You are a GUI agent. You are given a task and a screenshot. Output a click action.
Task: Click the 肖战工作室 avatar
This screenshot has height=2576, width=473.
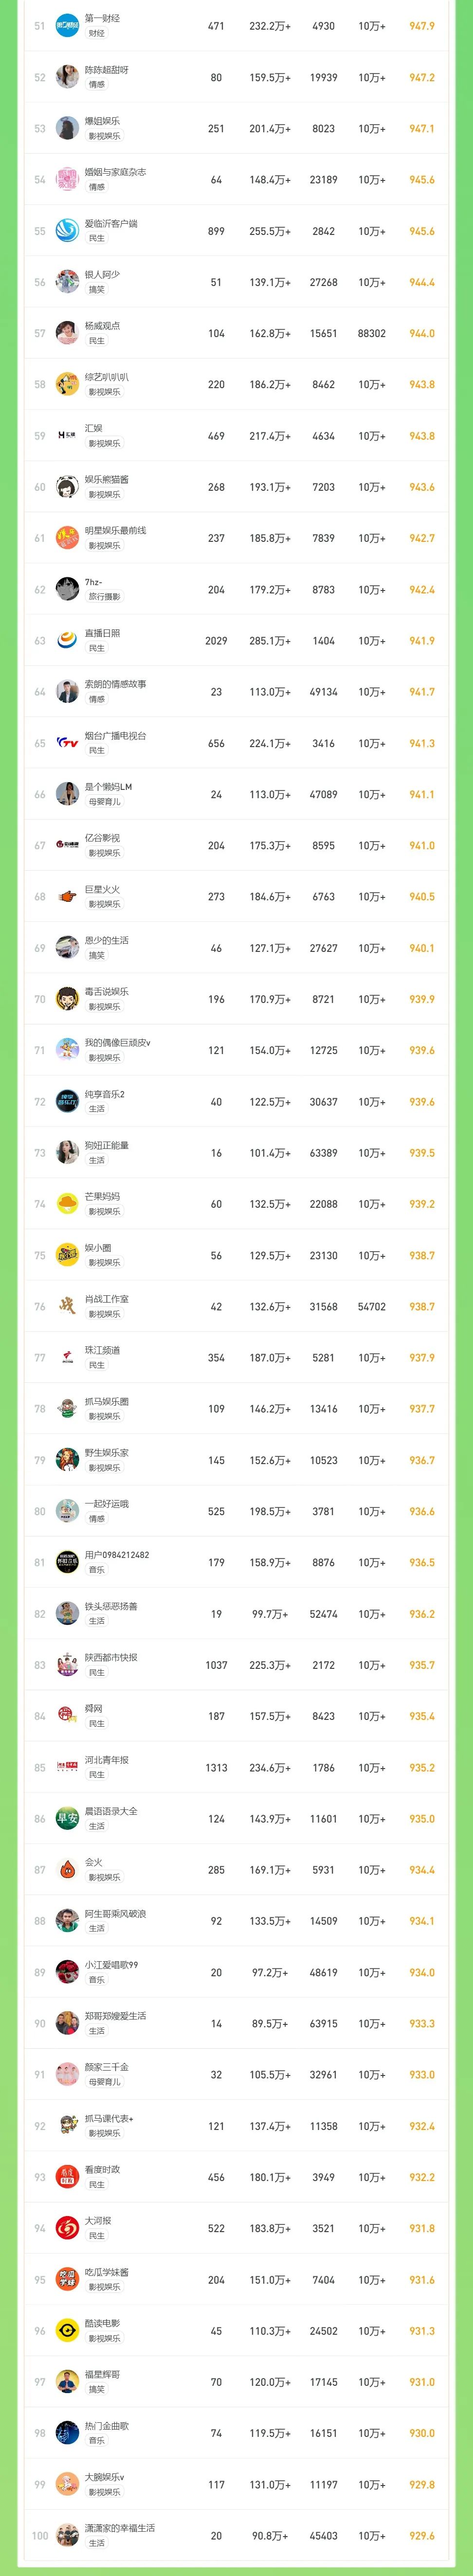pos(67,1306)
